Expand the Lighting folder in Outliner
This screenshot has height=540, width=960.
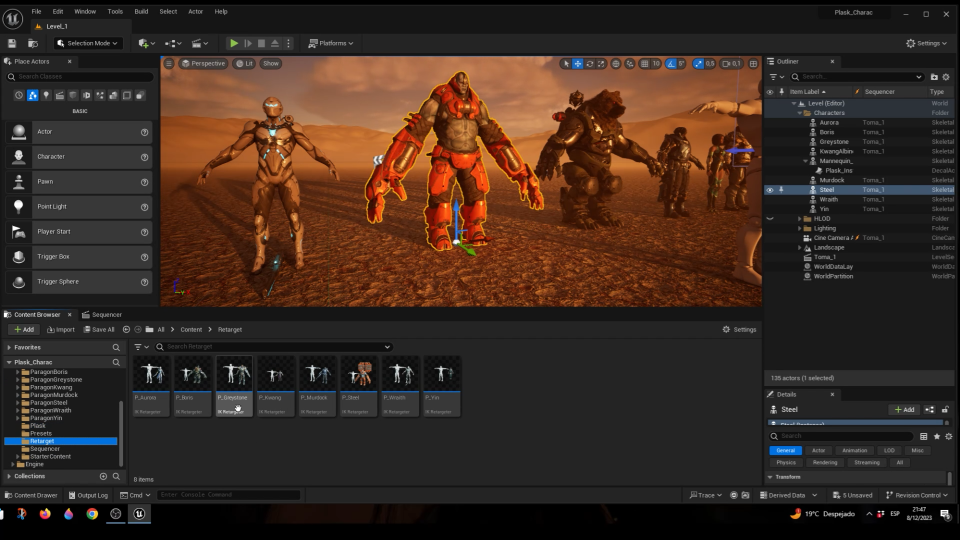800,228
